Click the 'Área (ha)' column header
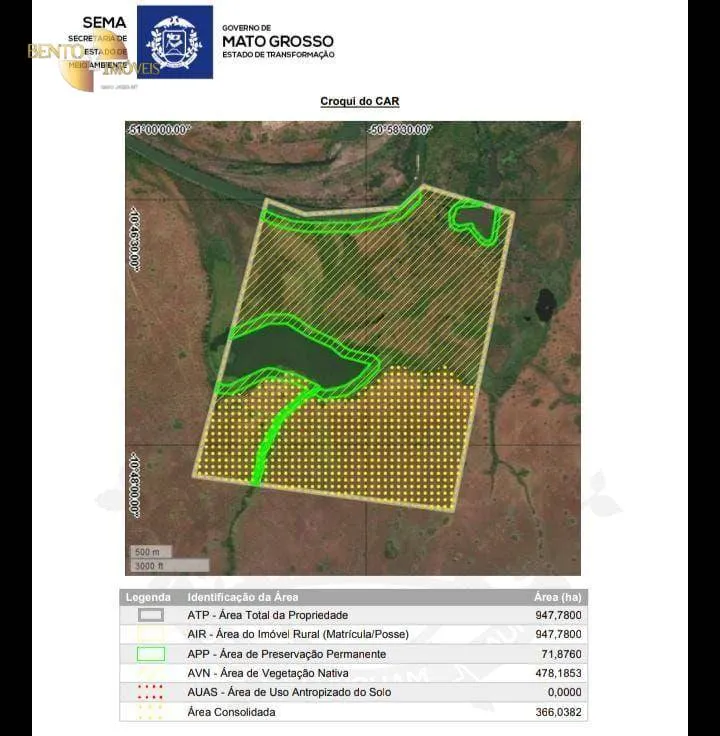 558,597
